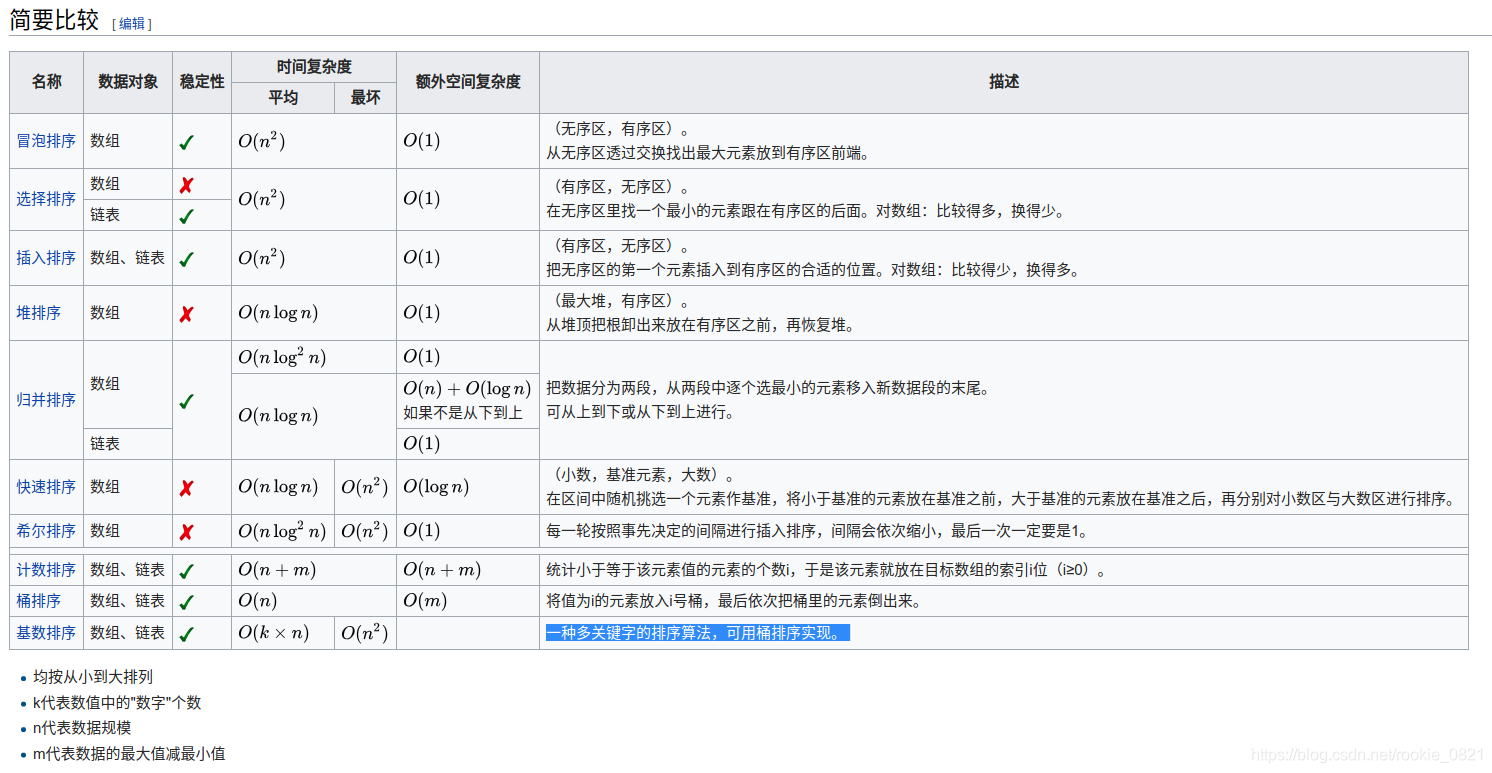The height and width of the screenshot is (773, 1492).
Task: Open the 计数排序 link
Action: coord(46,570)
